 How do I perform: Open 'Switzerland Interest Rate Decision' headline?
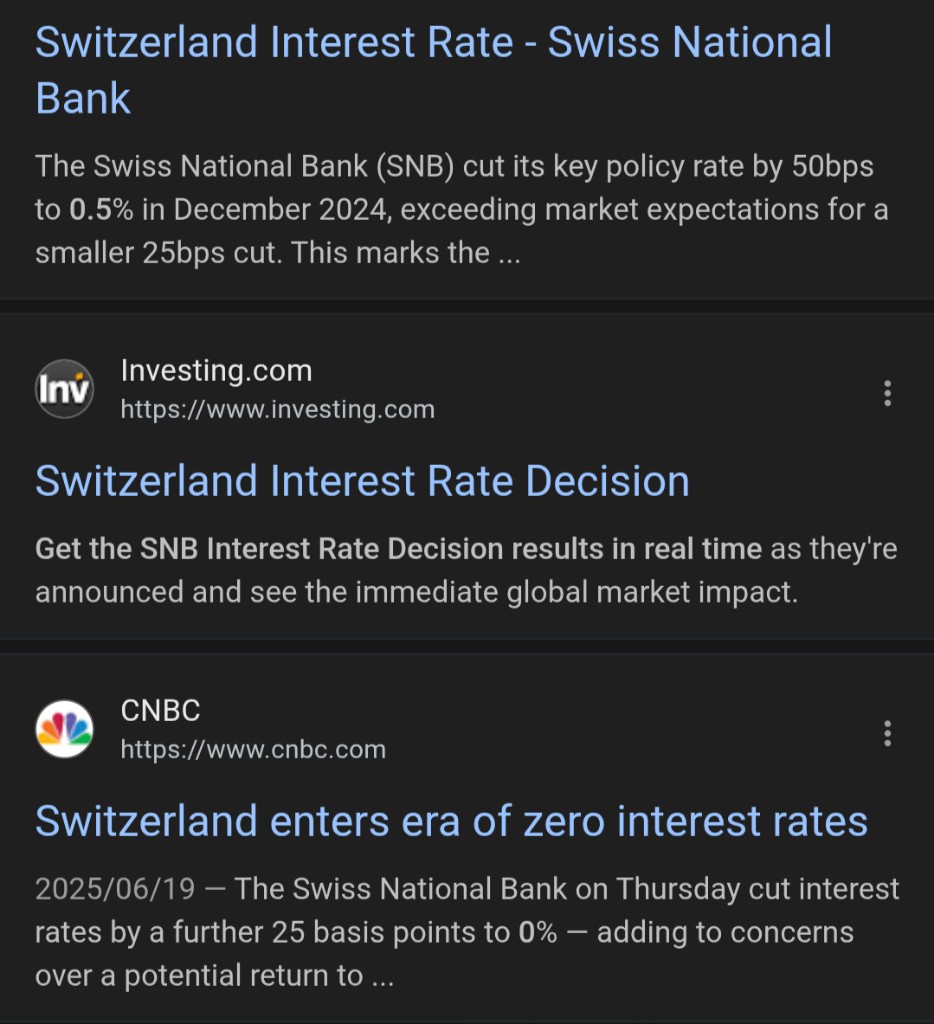(x=362, y=481)
